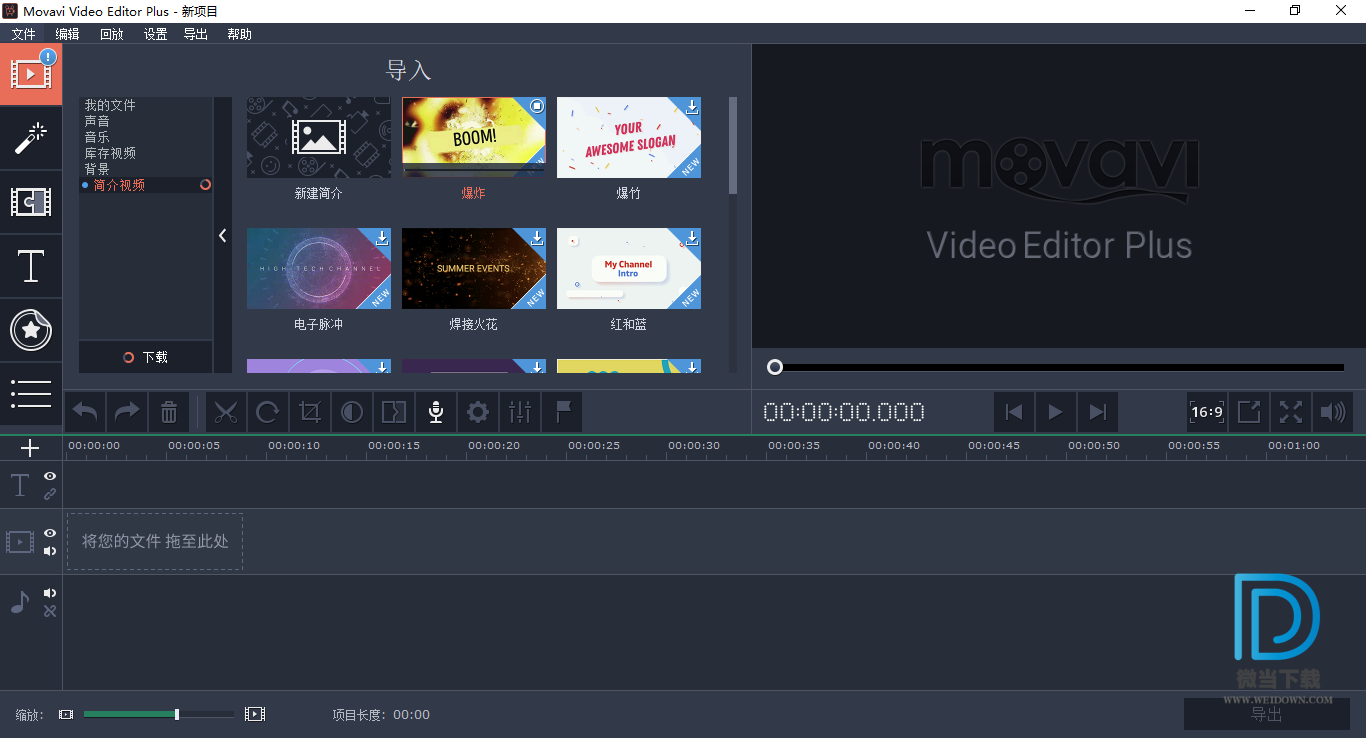Viewport: 1366px width, 738px height.
Task: Open the Transitions tab in sidebar
Action: [x=31, y=202]
